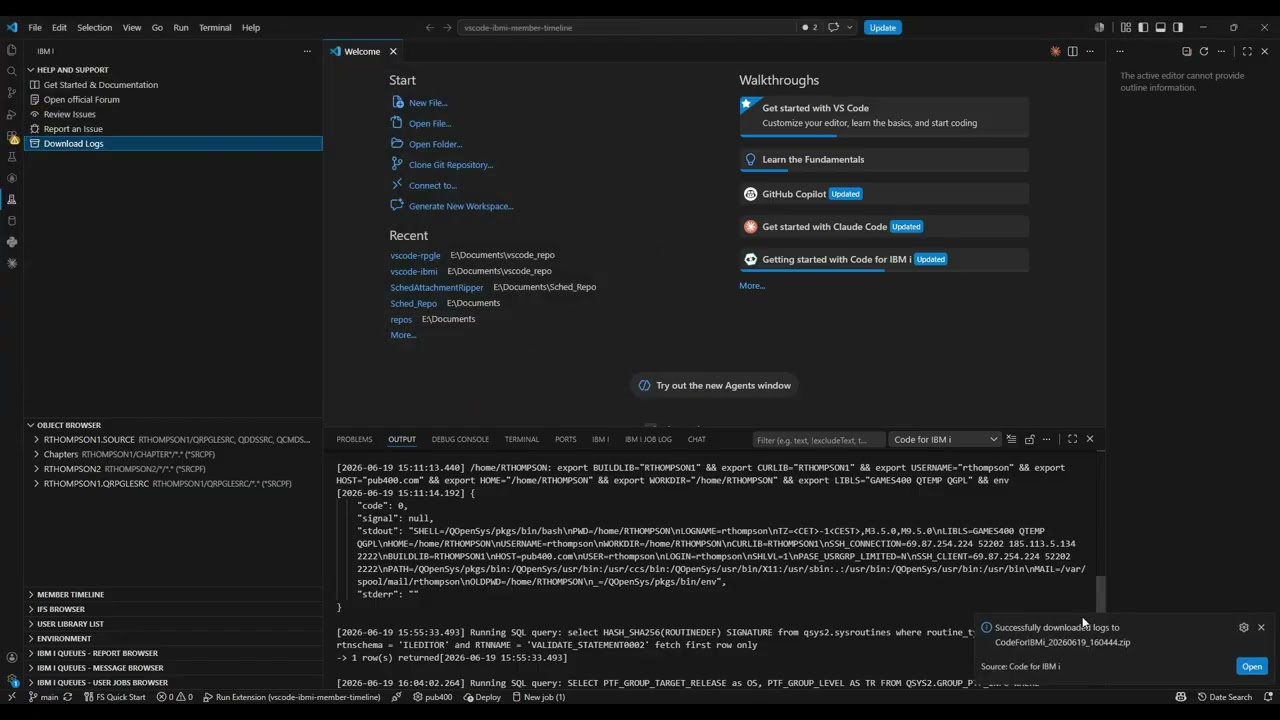
Task: Expand the RTHOMPSON1.SOURCE filter
Action: [36, 439]
